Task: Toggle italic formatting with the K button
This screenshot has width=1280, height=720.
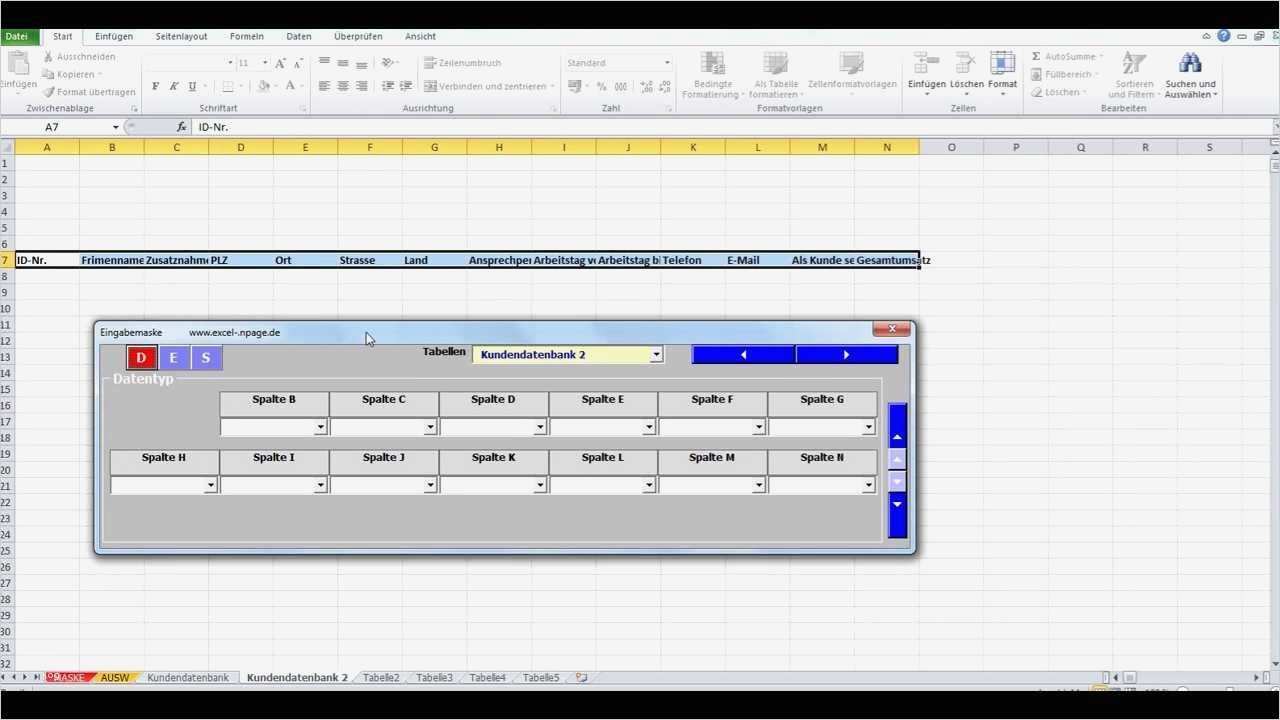Action: pos(172,87)
